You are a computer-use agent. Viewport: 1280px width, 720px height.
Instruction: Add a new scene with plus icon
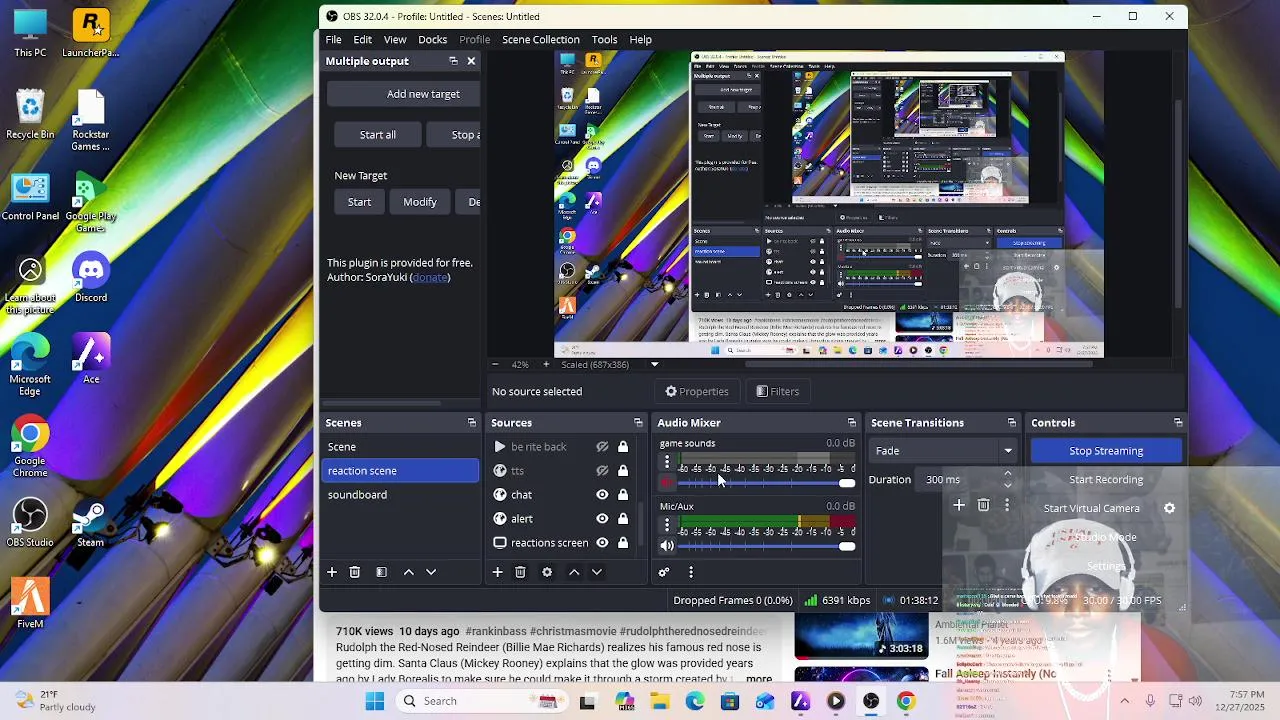click(x=332, y=572)
